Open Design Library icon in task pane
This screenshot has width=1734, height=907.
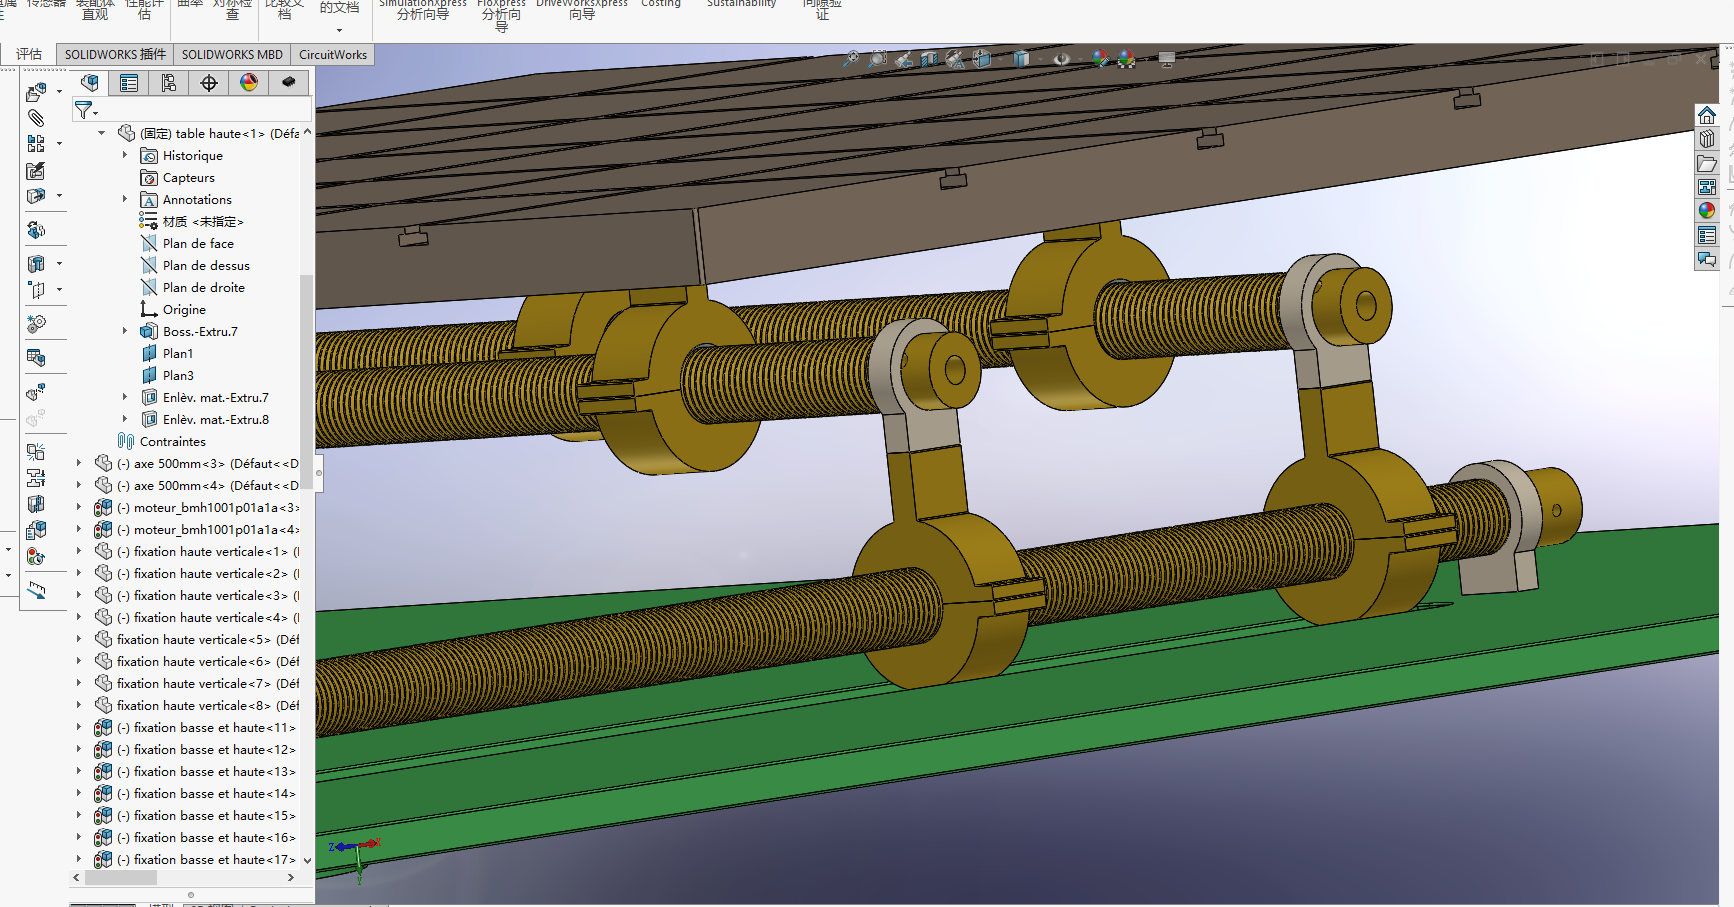coord(1707,139)
